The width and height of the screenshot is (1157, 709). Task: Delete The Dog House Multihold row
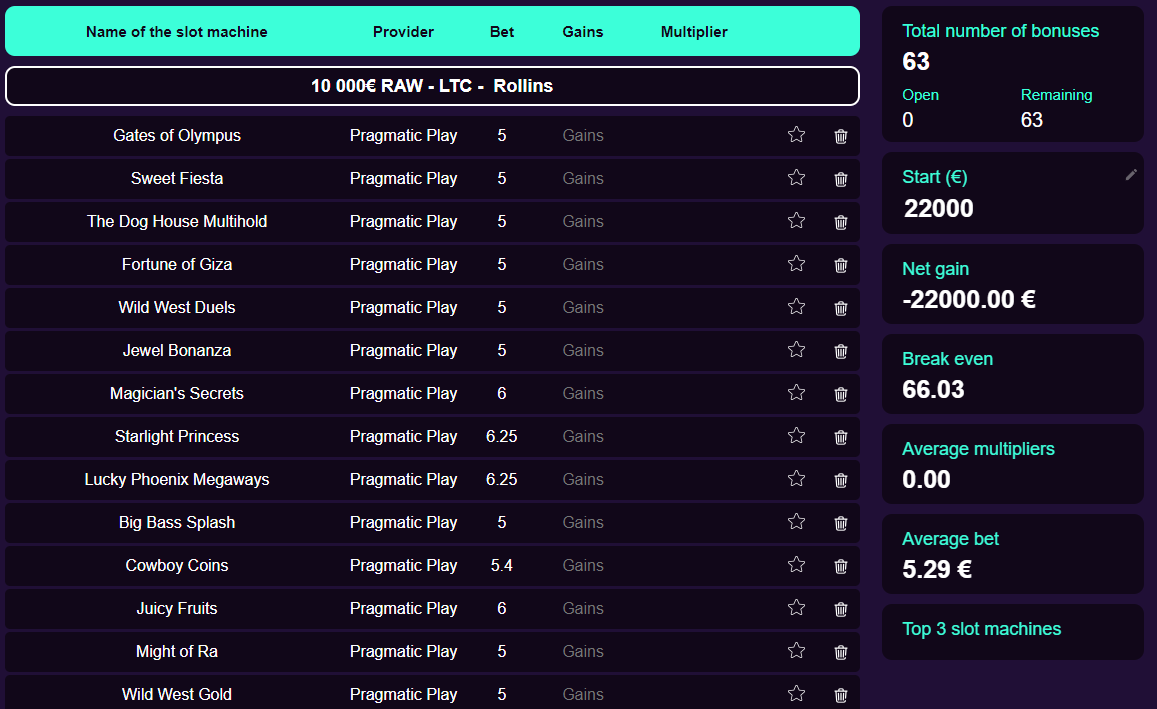[x=840, y=221]
